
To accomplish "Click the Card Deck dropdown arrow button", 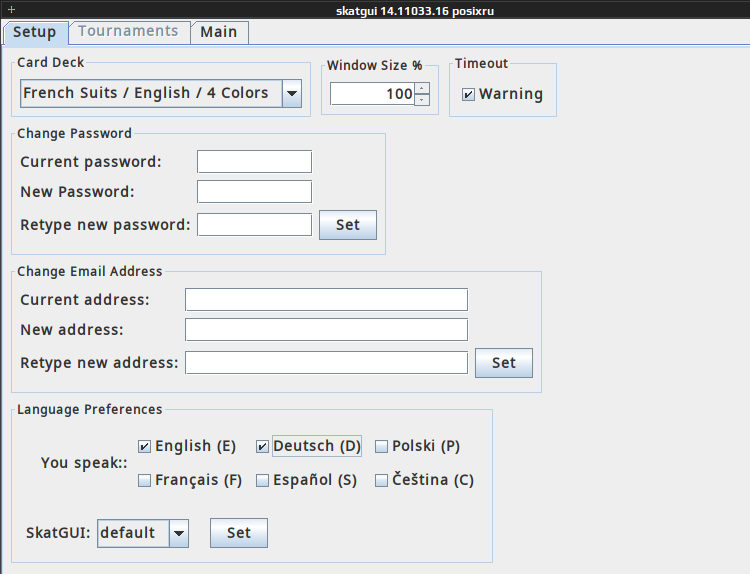I will [292, 93].
